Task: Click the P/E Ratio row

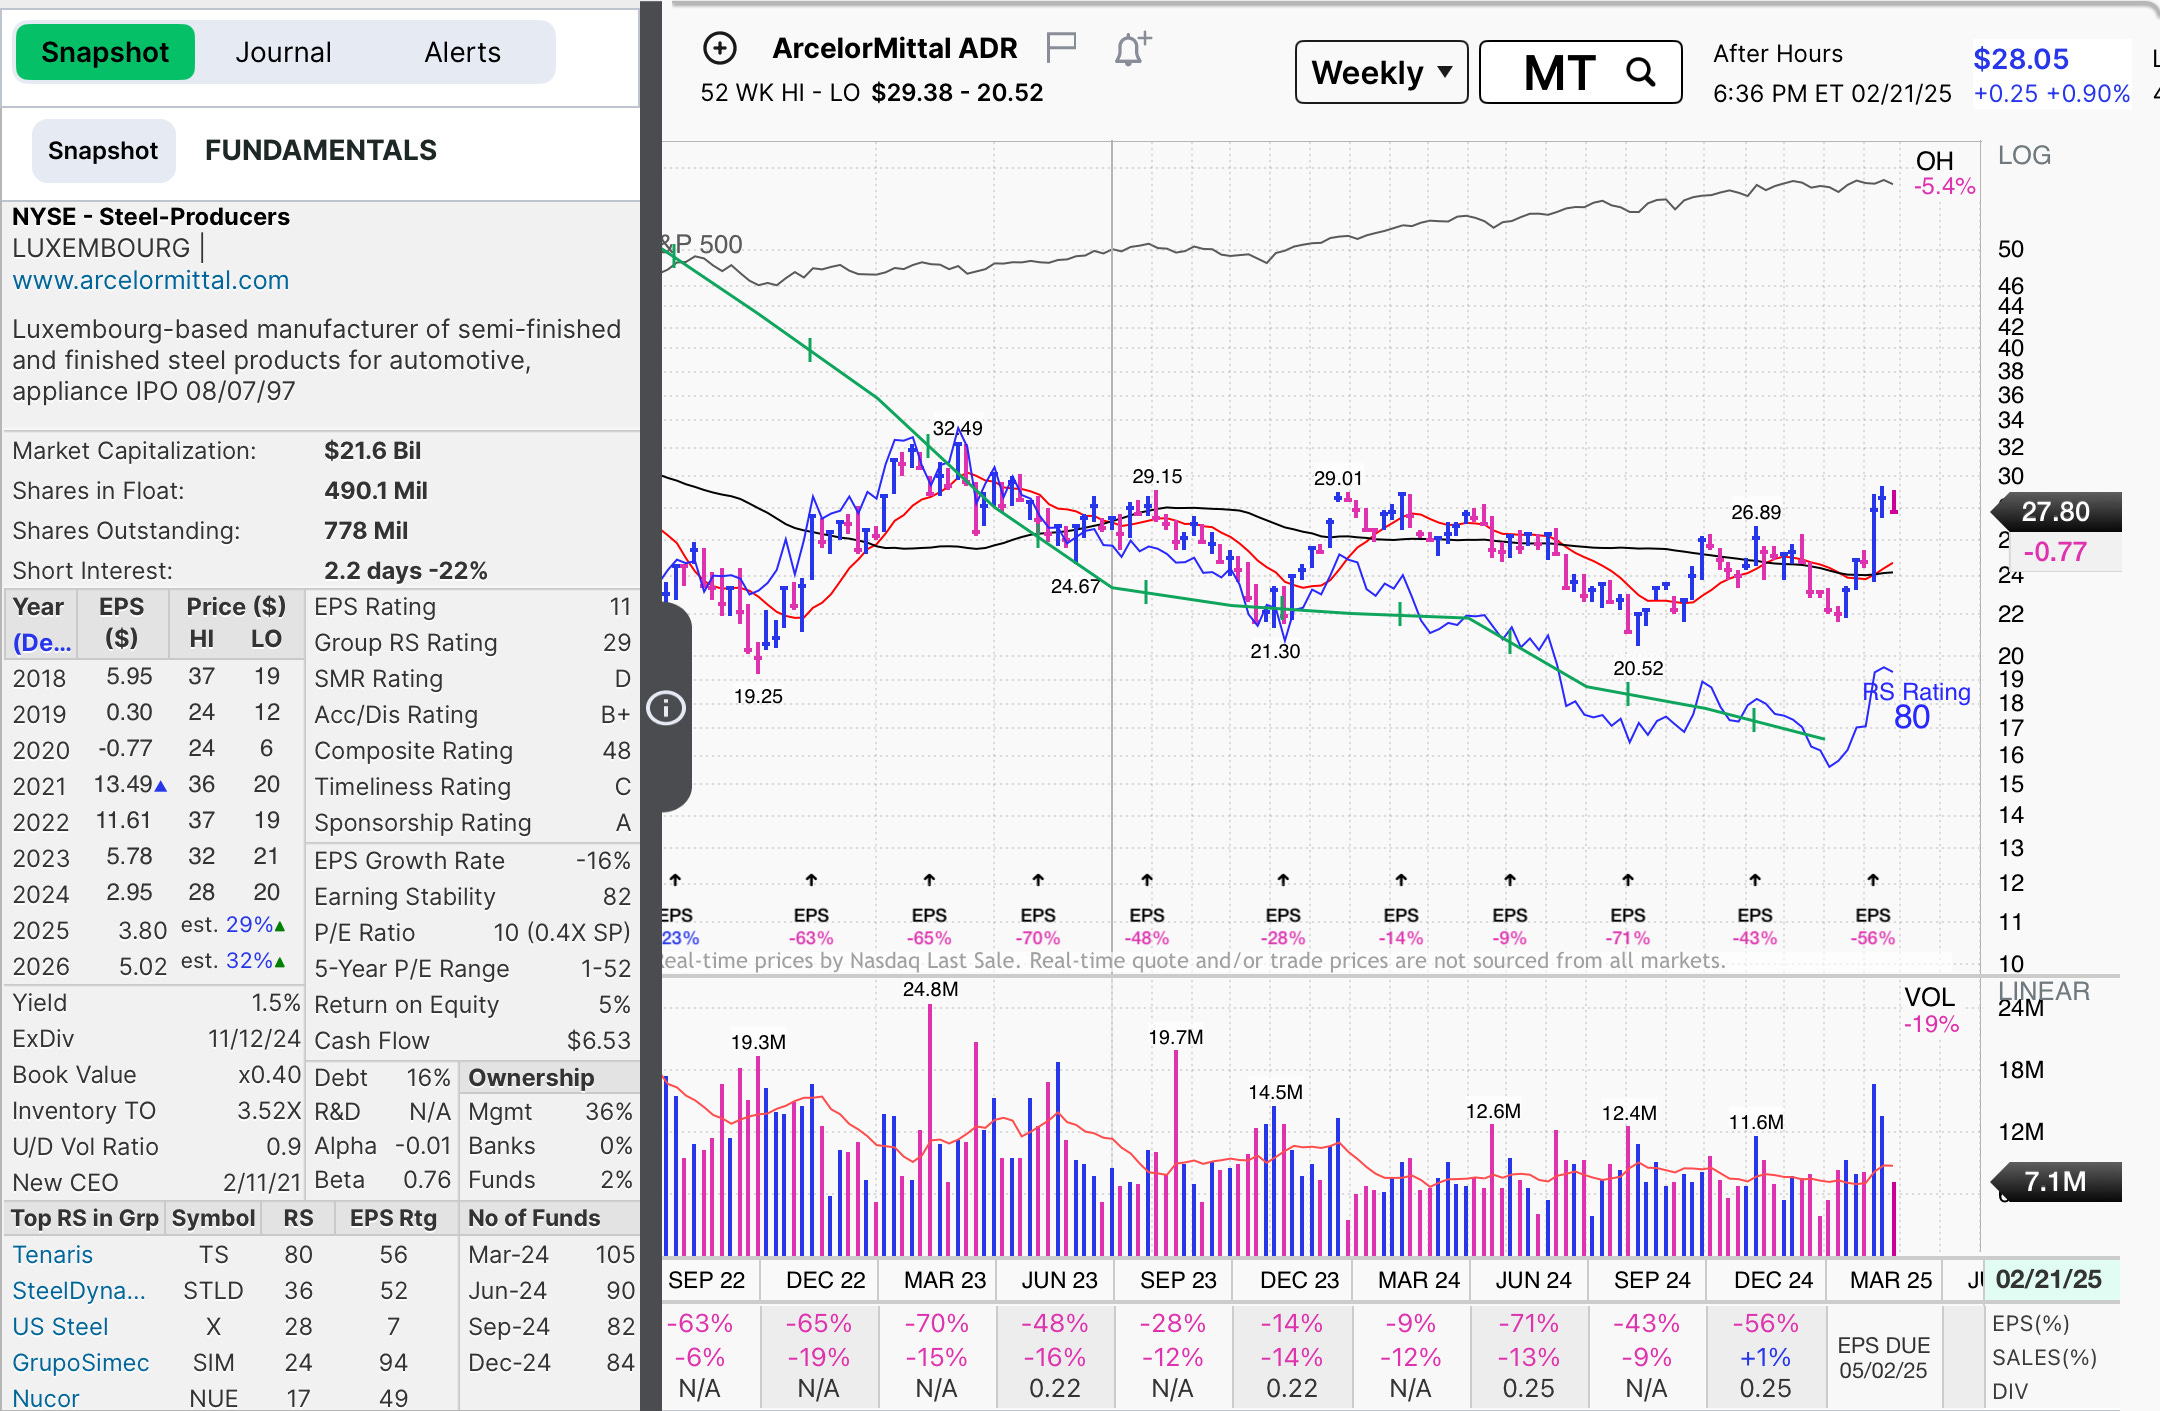Action: [472, 933]
